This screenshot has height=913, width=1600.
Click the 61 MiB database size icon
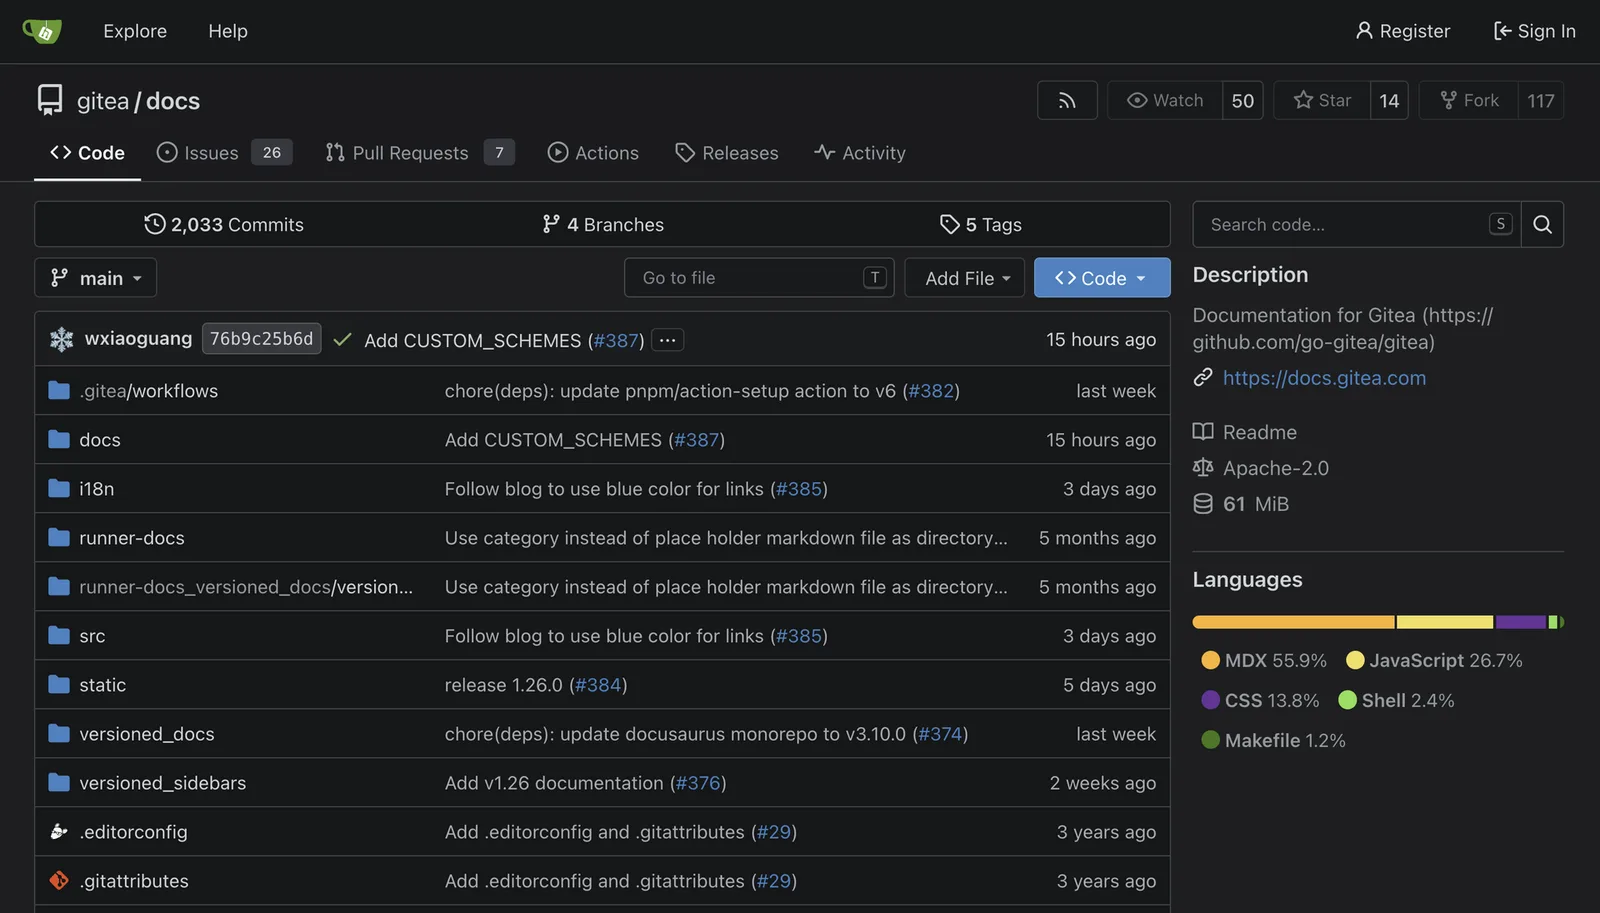(x=1203, y=503)
